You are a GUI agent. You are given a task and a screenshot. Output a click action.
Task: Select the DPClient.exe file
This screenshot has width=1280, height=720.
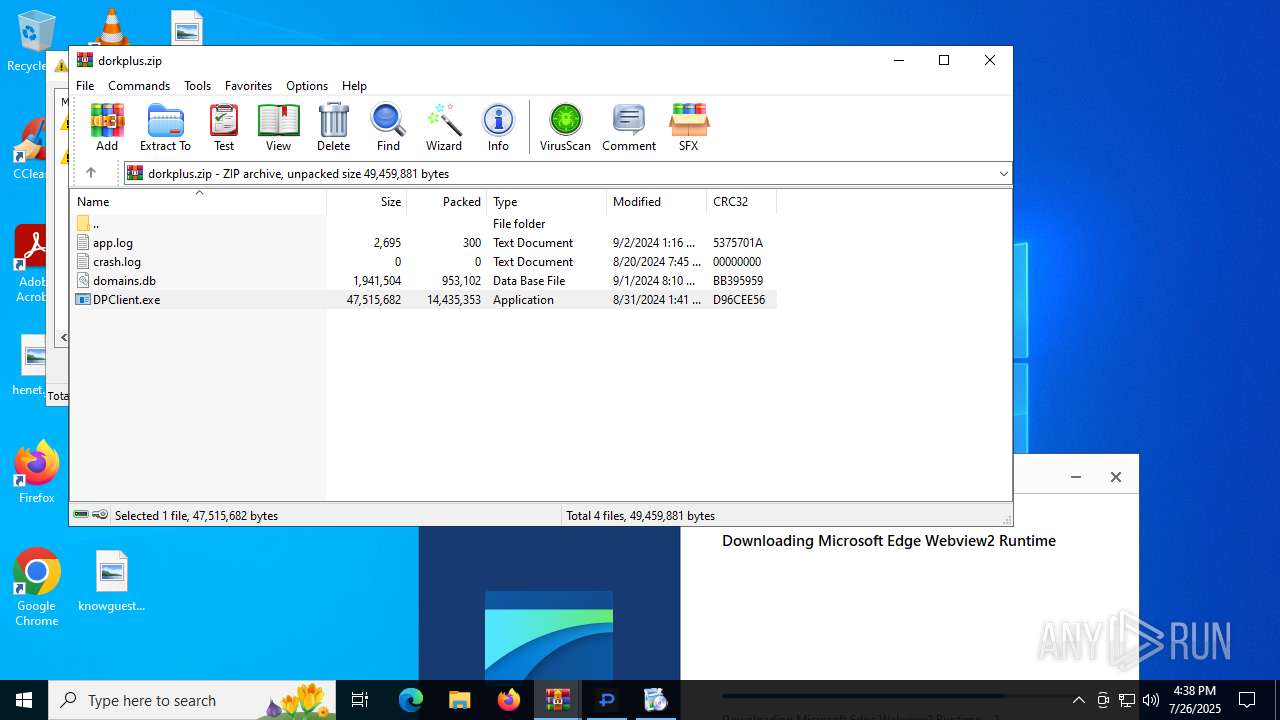424,300
